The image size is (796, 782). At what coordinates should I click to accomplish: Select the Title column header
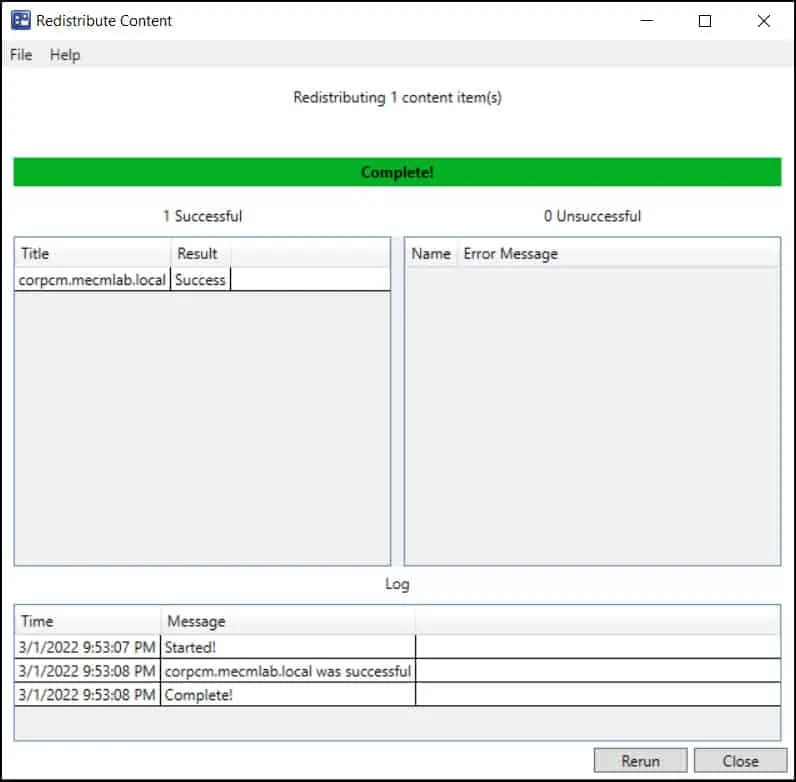coord(93,253)
